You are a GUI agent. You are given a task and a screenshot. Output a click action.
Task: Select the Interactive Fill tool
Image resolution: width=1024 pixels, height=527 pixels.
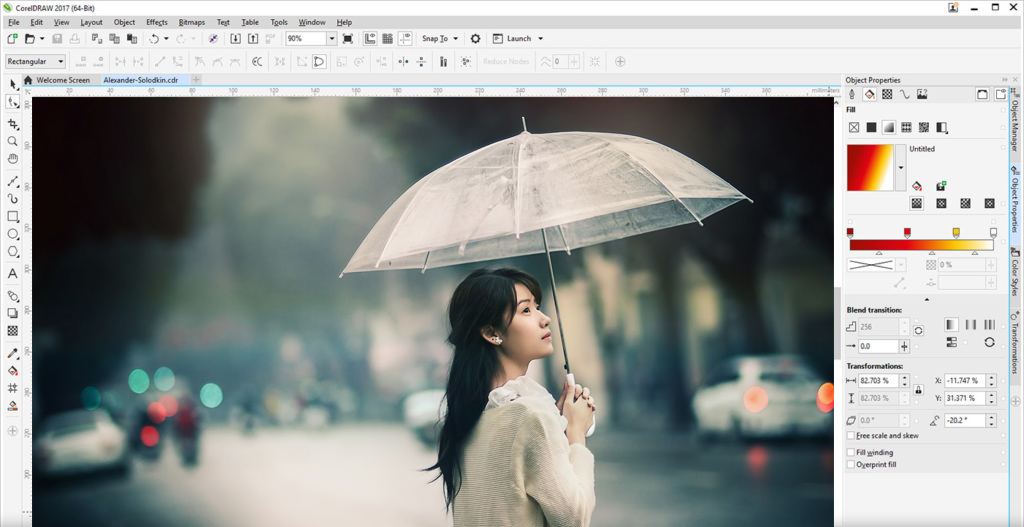(x=12, y=371)
